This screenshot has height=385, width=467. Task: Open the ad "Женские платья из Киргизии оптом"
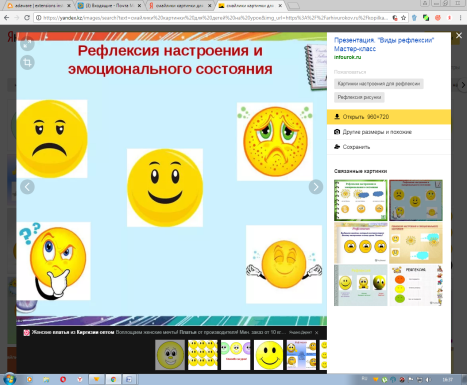coord(73,332)
